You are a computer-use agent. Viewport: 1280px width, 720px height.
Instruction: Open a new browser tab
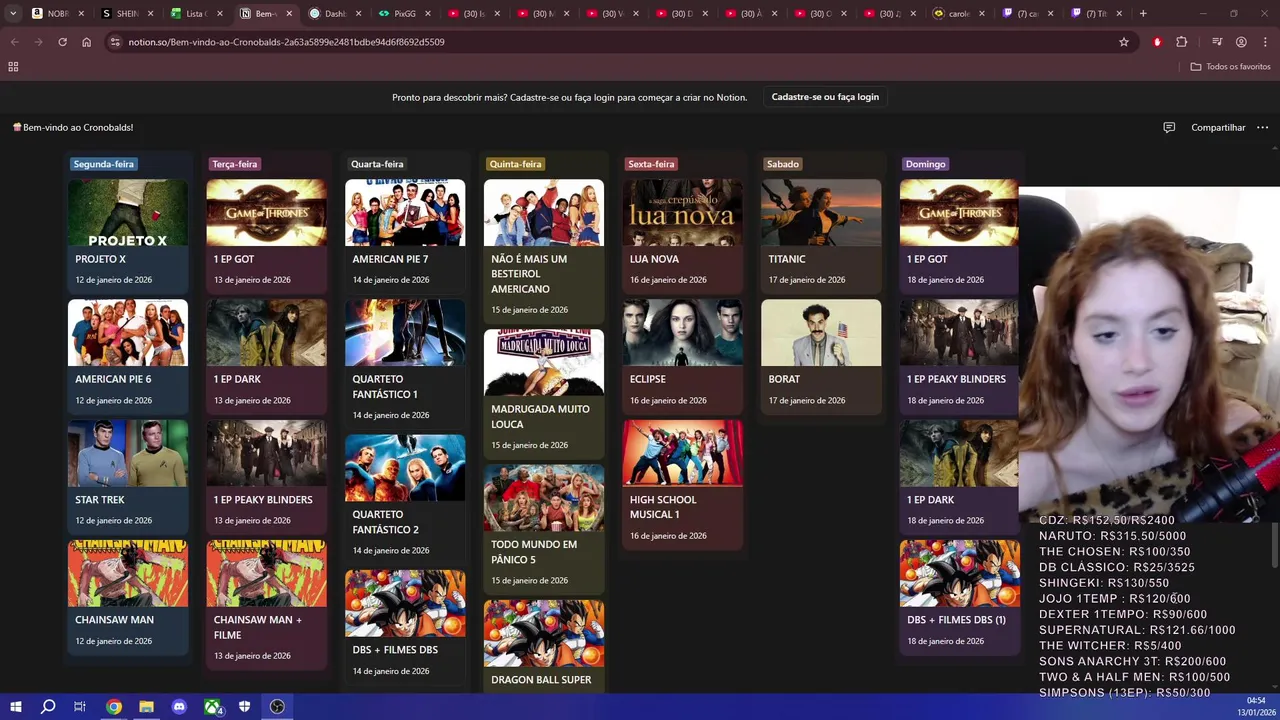[1143, 14]
